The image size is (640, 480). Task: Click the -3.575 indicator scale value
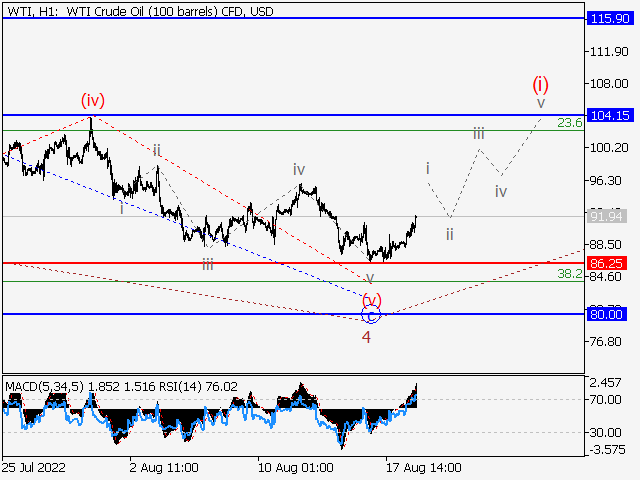(607, 450)
